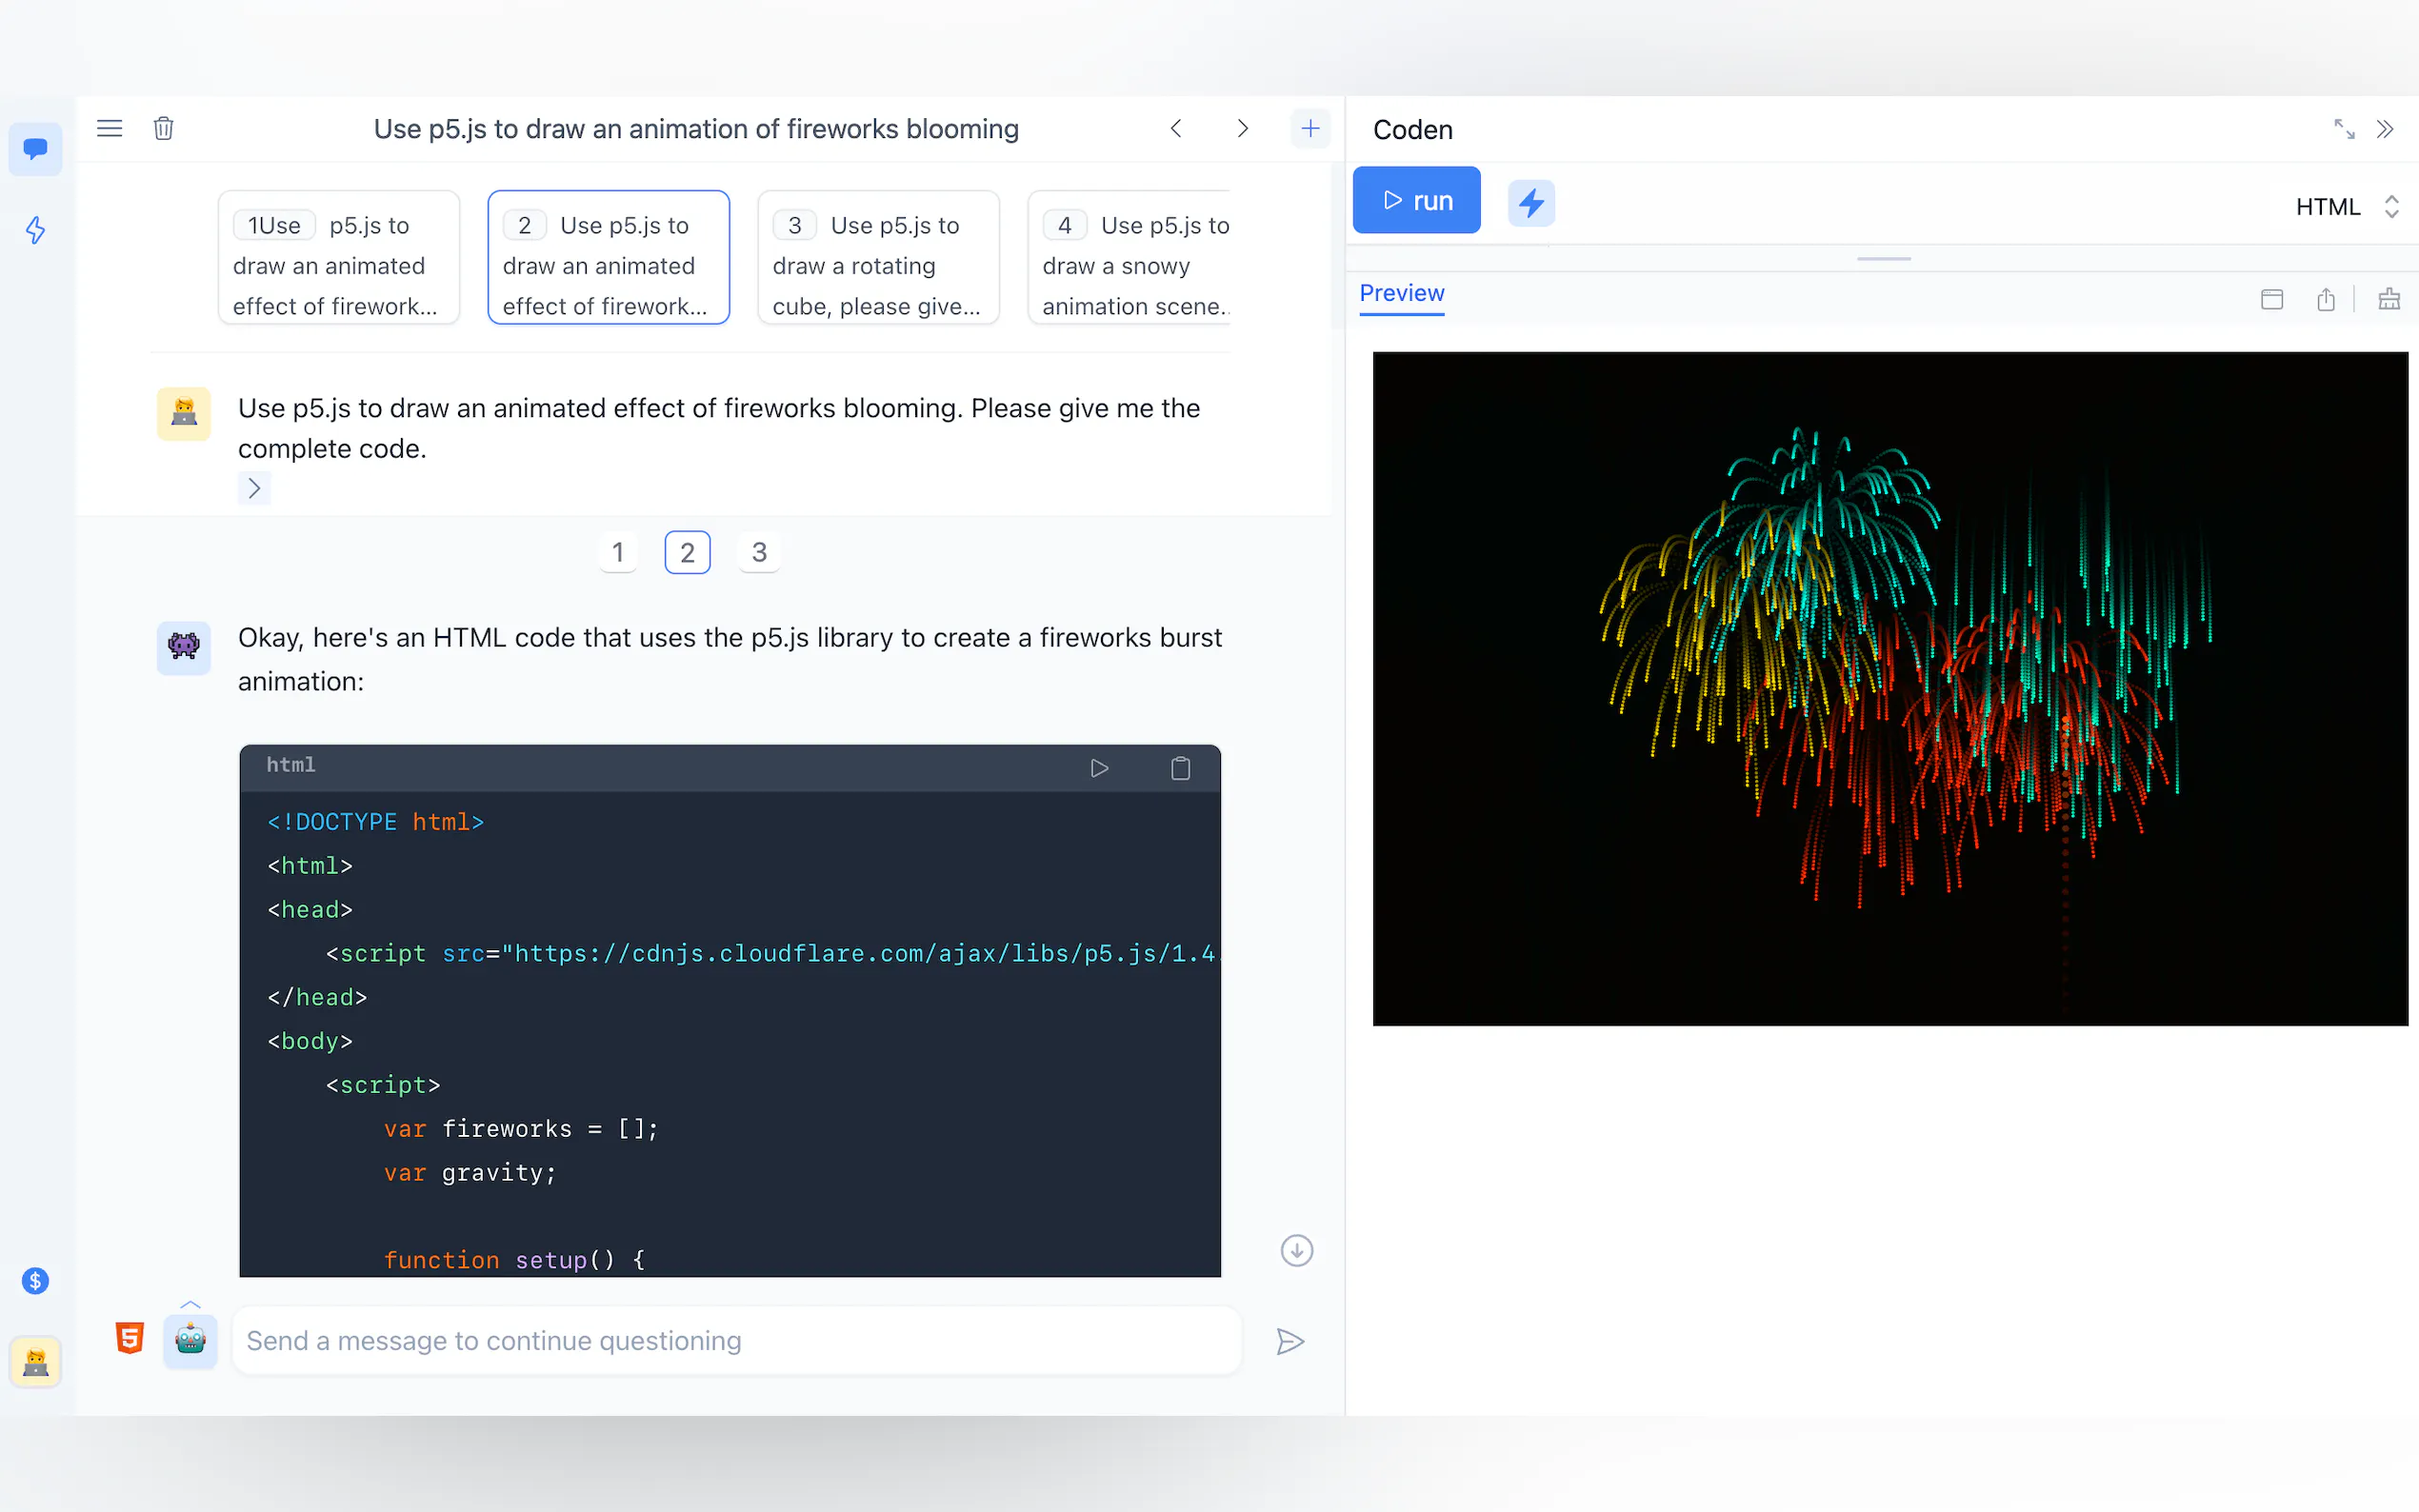Delete conversation with the trash icon
This screenshot has width=2419, height=1512.
164,128
